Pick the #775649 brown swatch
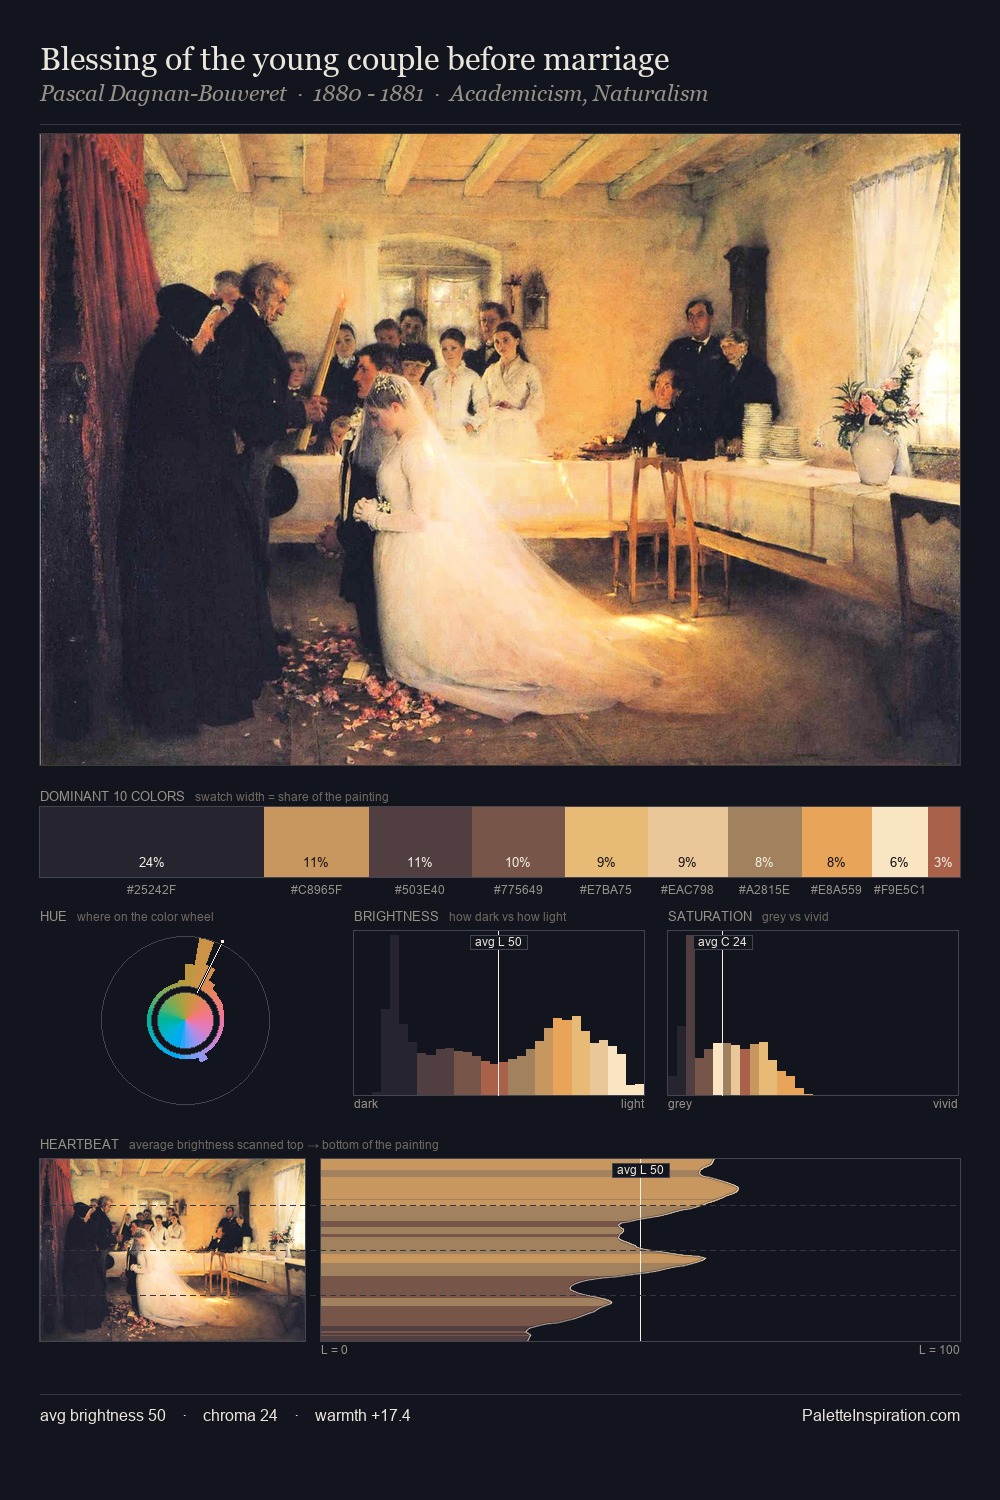 518,842
